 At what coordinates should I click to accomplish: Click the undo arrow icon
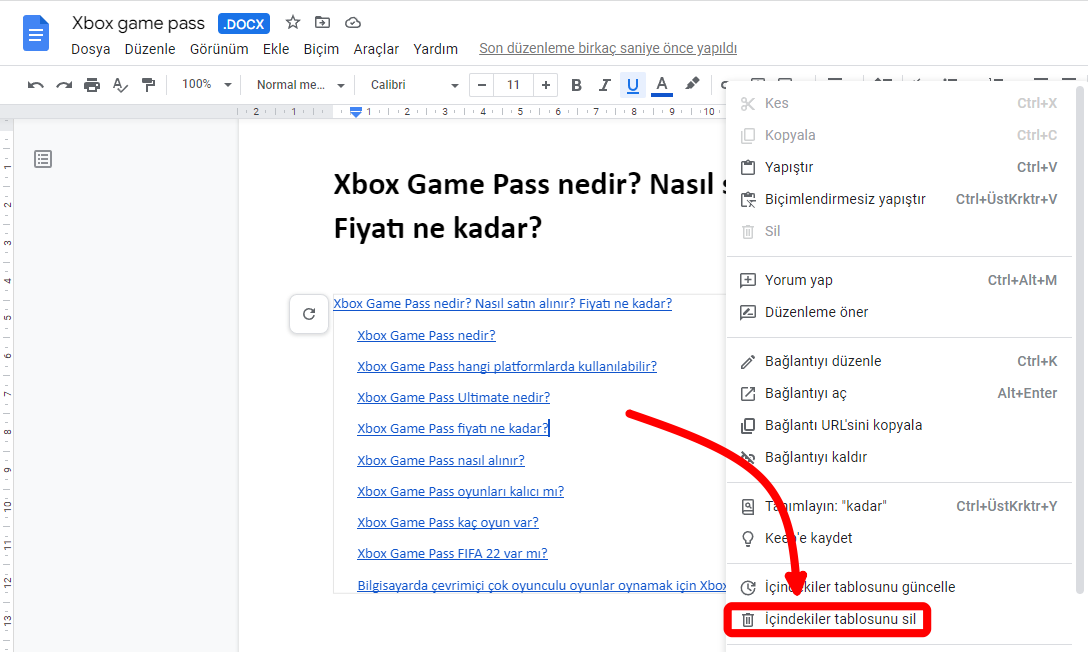(x=36, y=85)
